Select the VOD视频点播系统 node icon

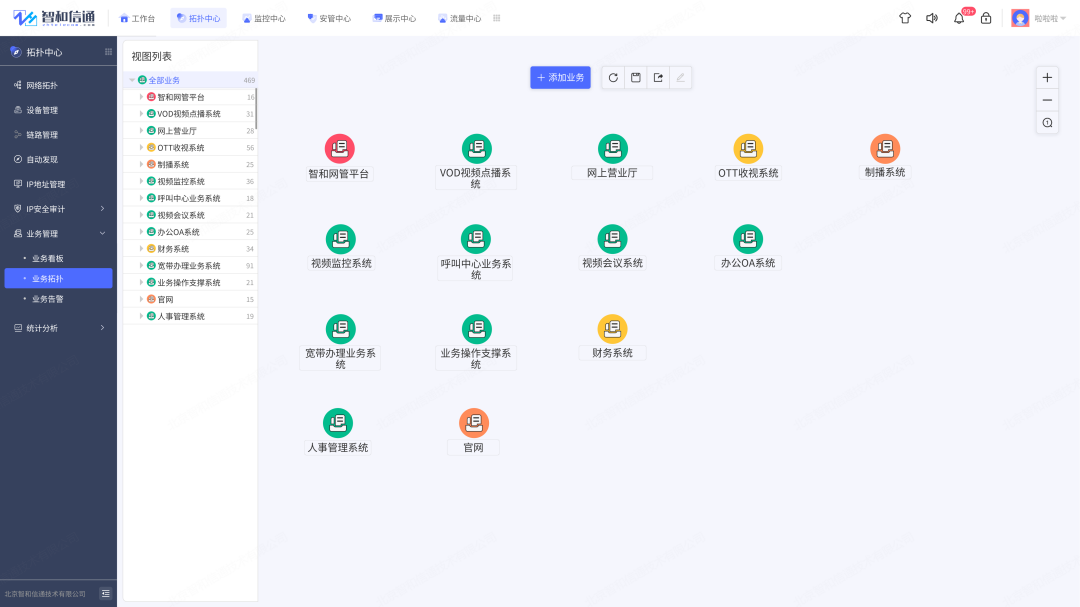[476, 149]
